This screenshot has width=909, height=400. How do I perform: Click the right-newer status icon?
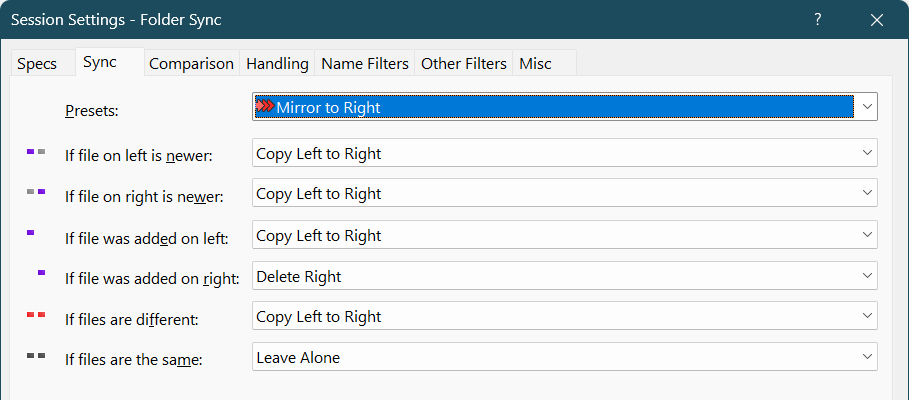(36, 191)
